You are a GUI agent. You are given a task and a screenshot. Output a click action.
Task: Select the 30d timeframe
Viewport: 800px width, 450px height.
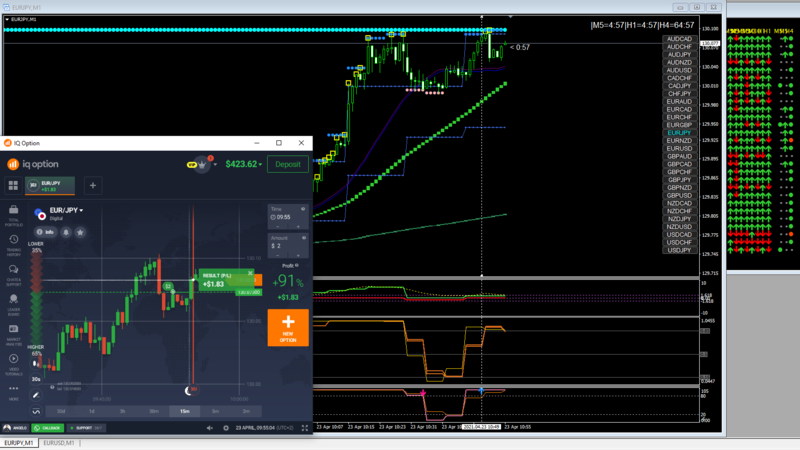coord(61,411)
